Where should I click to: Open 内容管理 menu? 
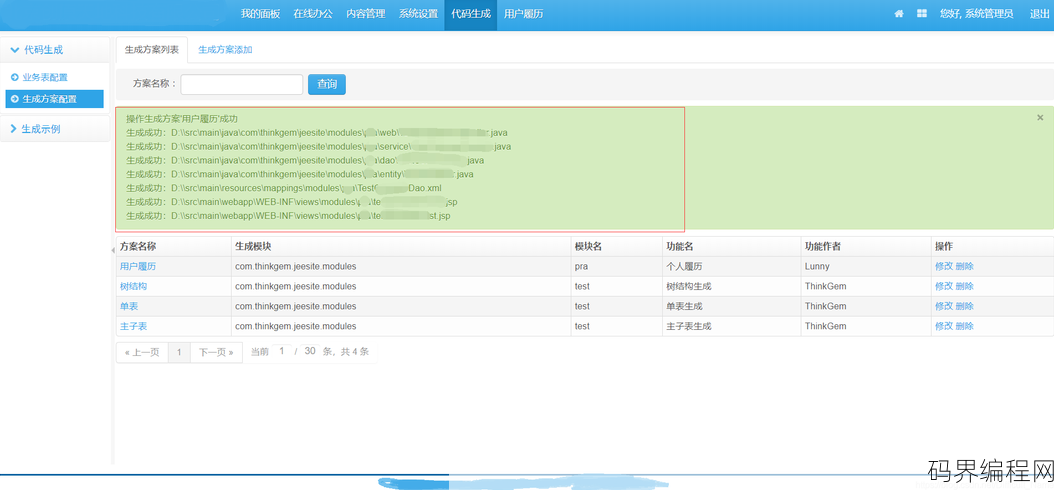point(366,13)
